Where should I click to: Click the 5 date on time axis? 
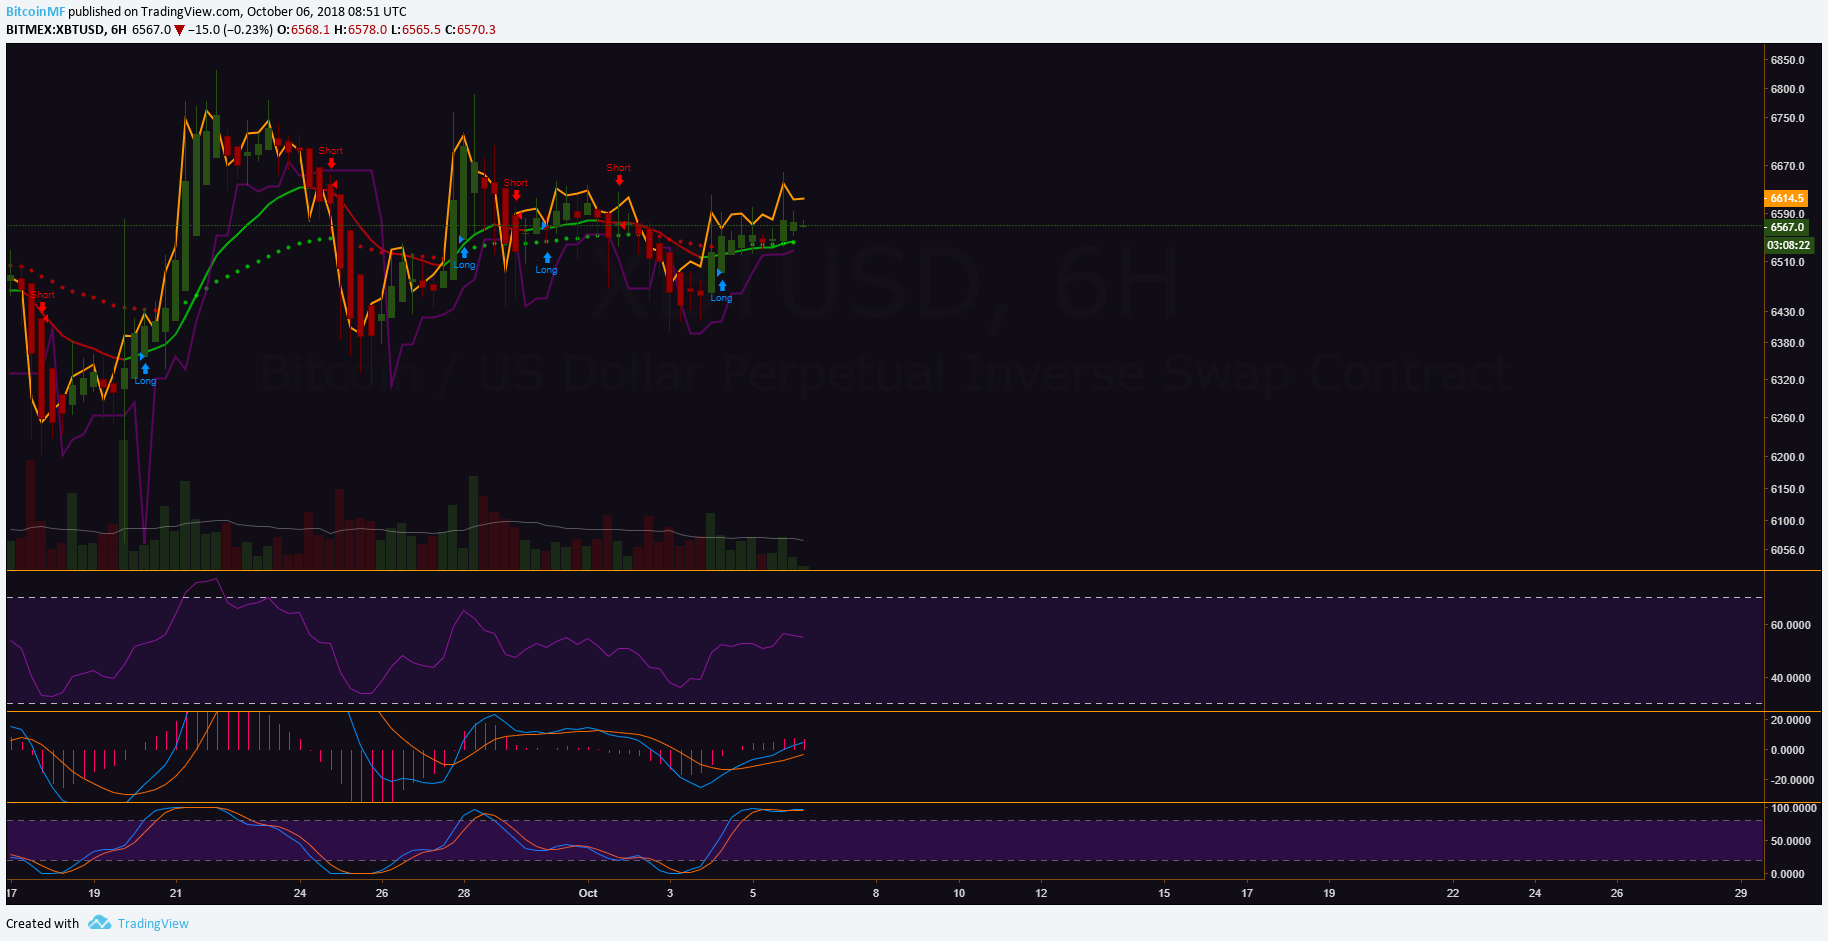pyautogui.click(x=753, y=893)
